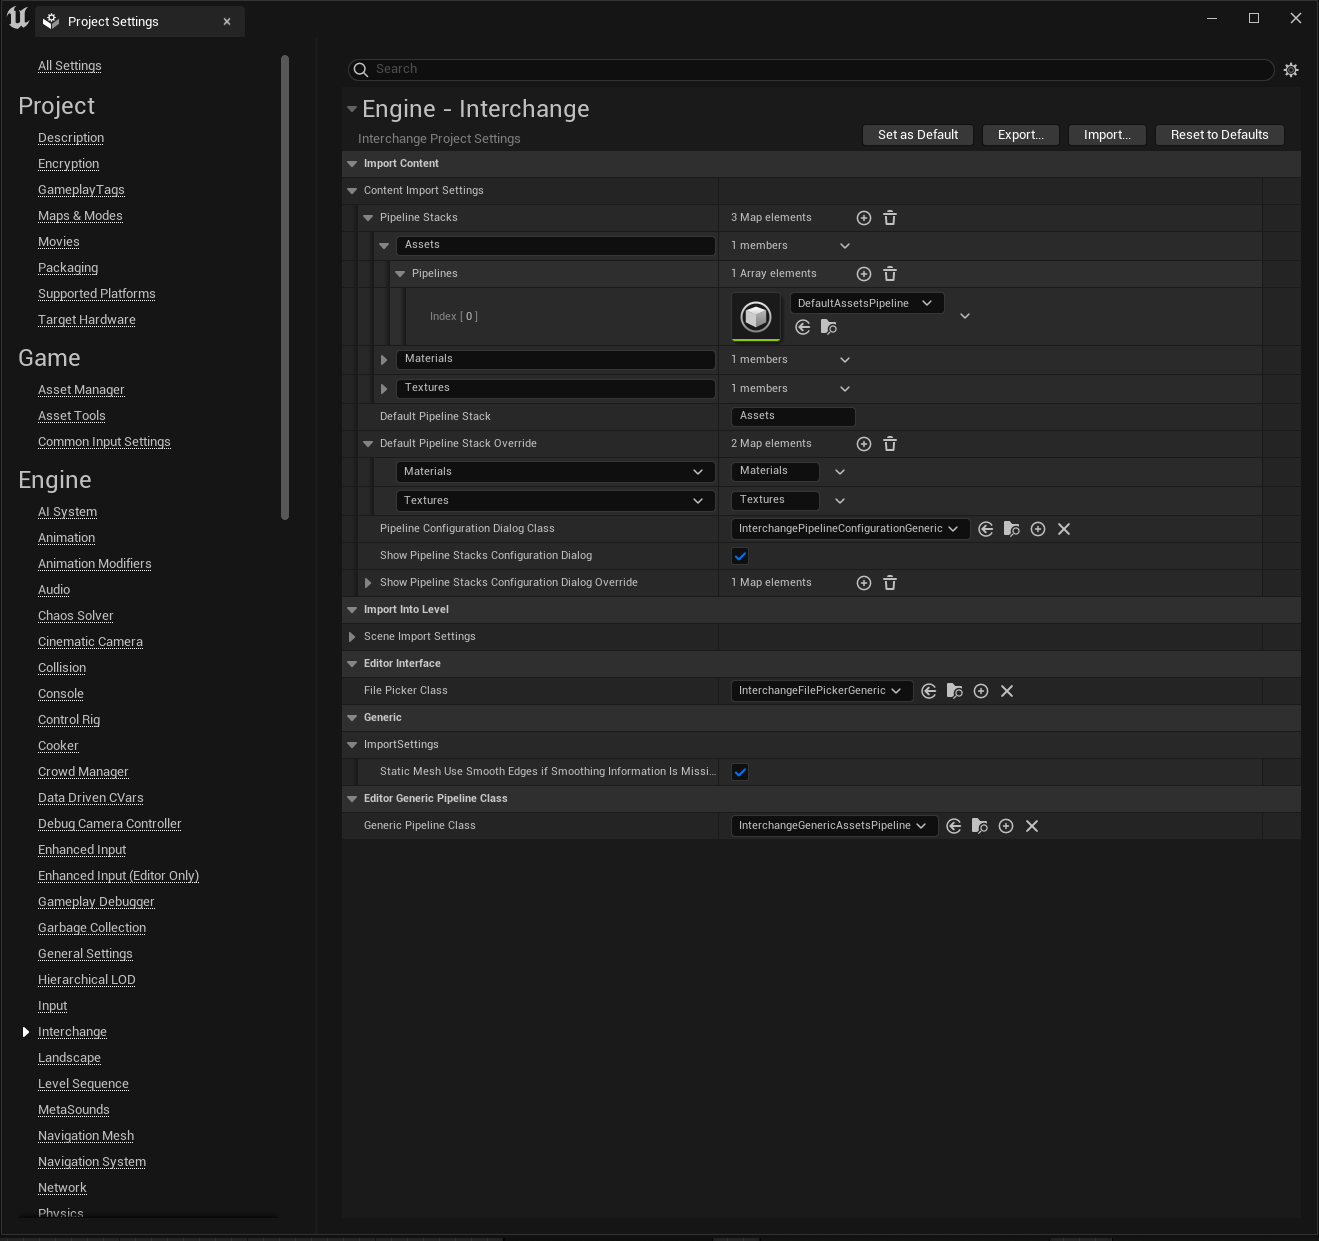Image resolution: width=1319 pixels, height=1241 pixels.
Task: Open Collision settings
Action: coord(62,668)
